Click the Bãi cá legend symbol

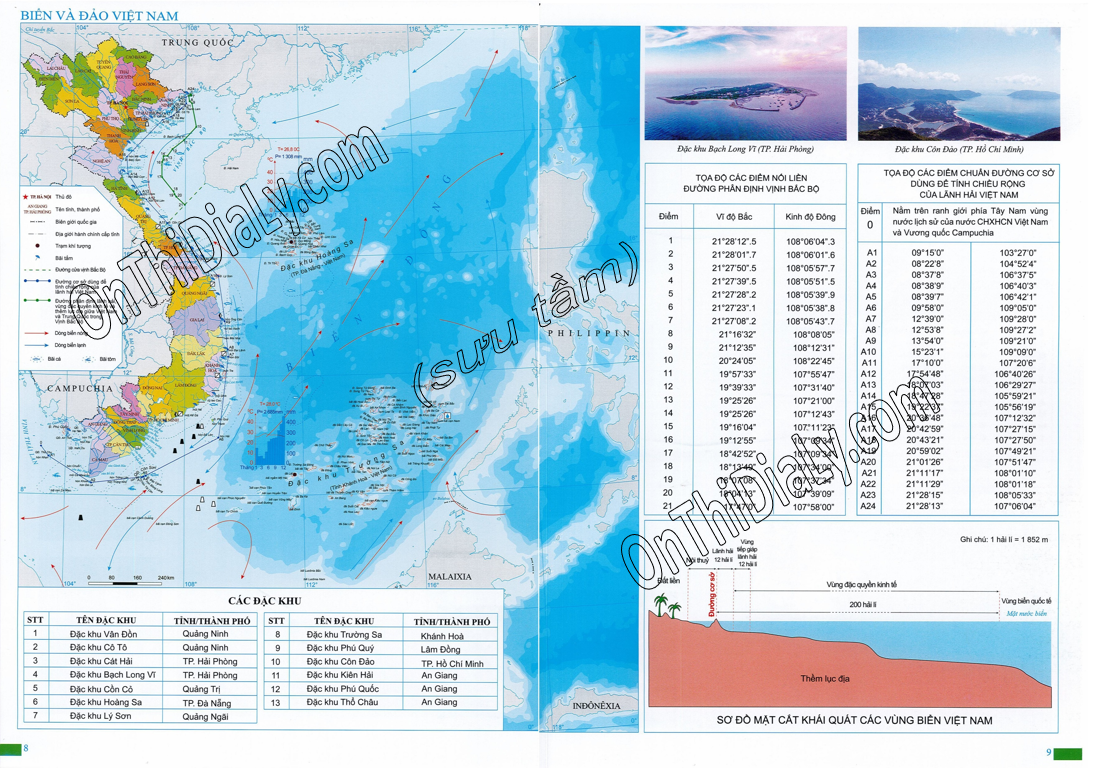(x=37, y=358)
